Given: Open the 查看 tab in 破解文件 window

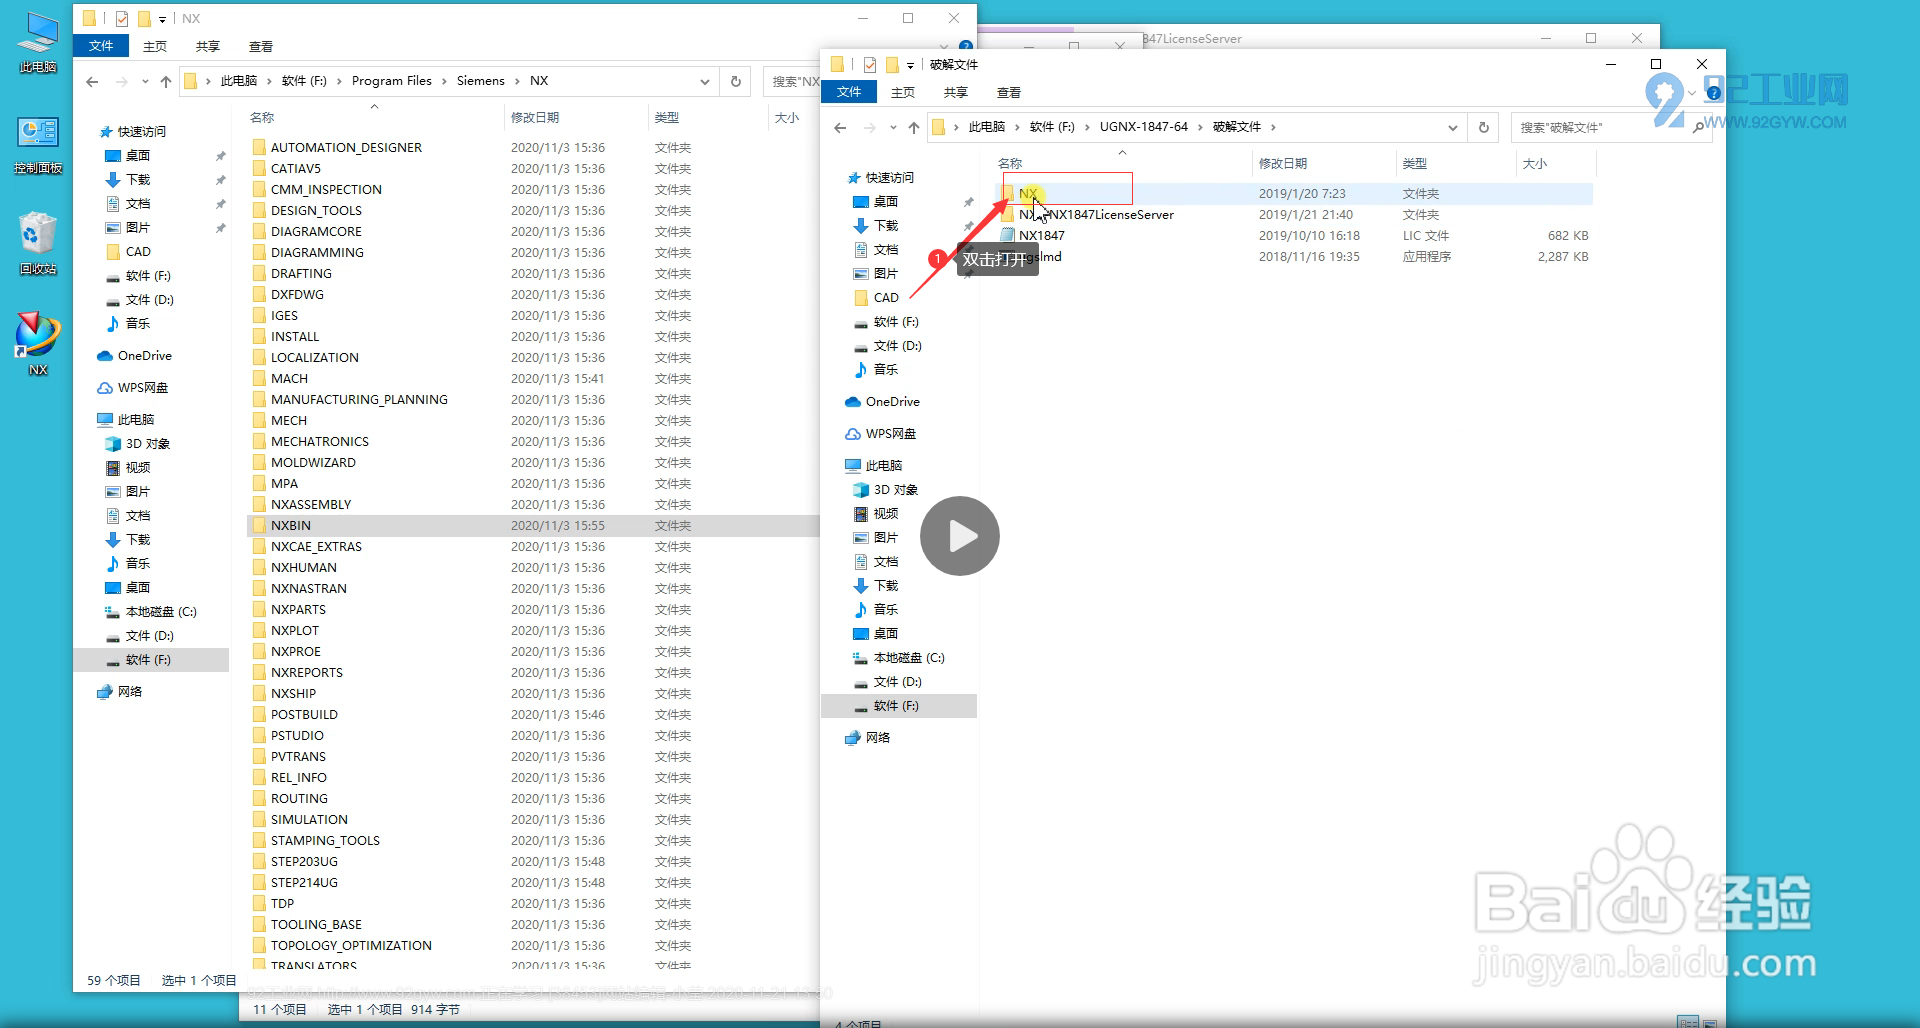Looking at the screenshot, I should pos(1009,92).
